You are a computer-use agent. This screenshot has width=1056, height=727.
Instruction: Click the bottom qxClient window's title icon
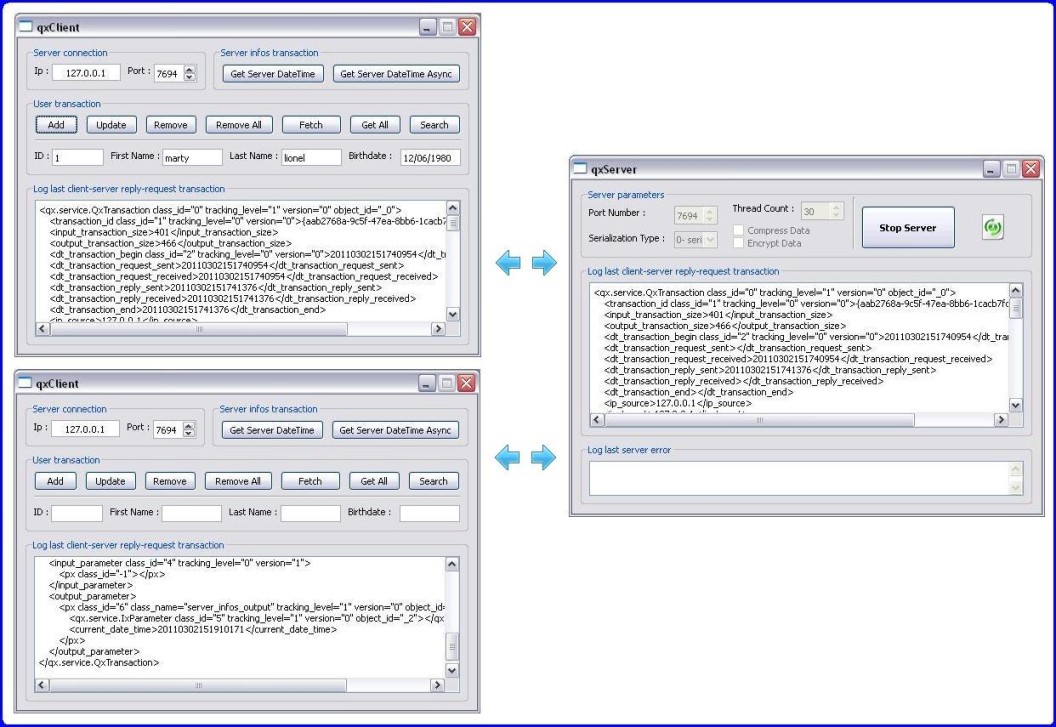(x=24, y=383)
